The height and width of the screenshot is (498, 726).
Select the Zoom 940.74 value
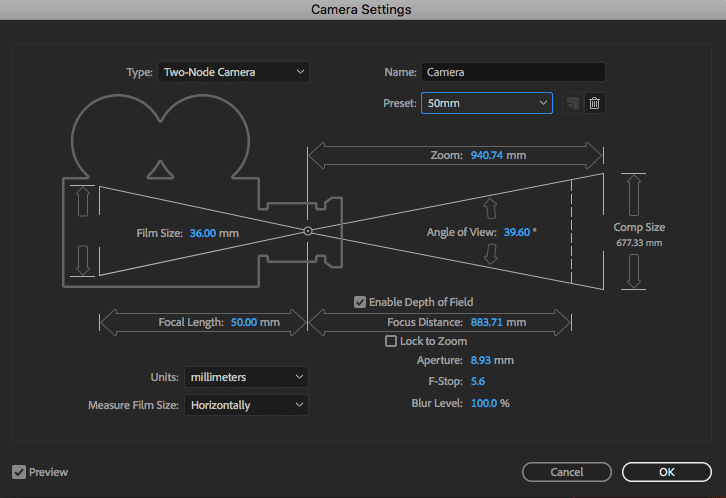click(487, 155)
